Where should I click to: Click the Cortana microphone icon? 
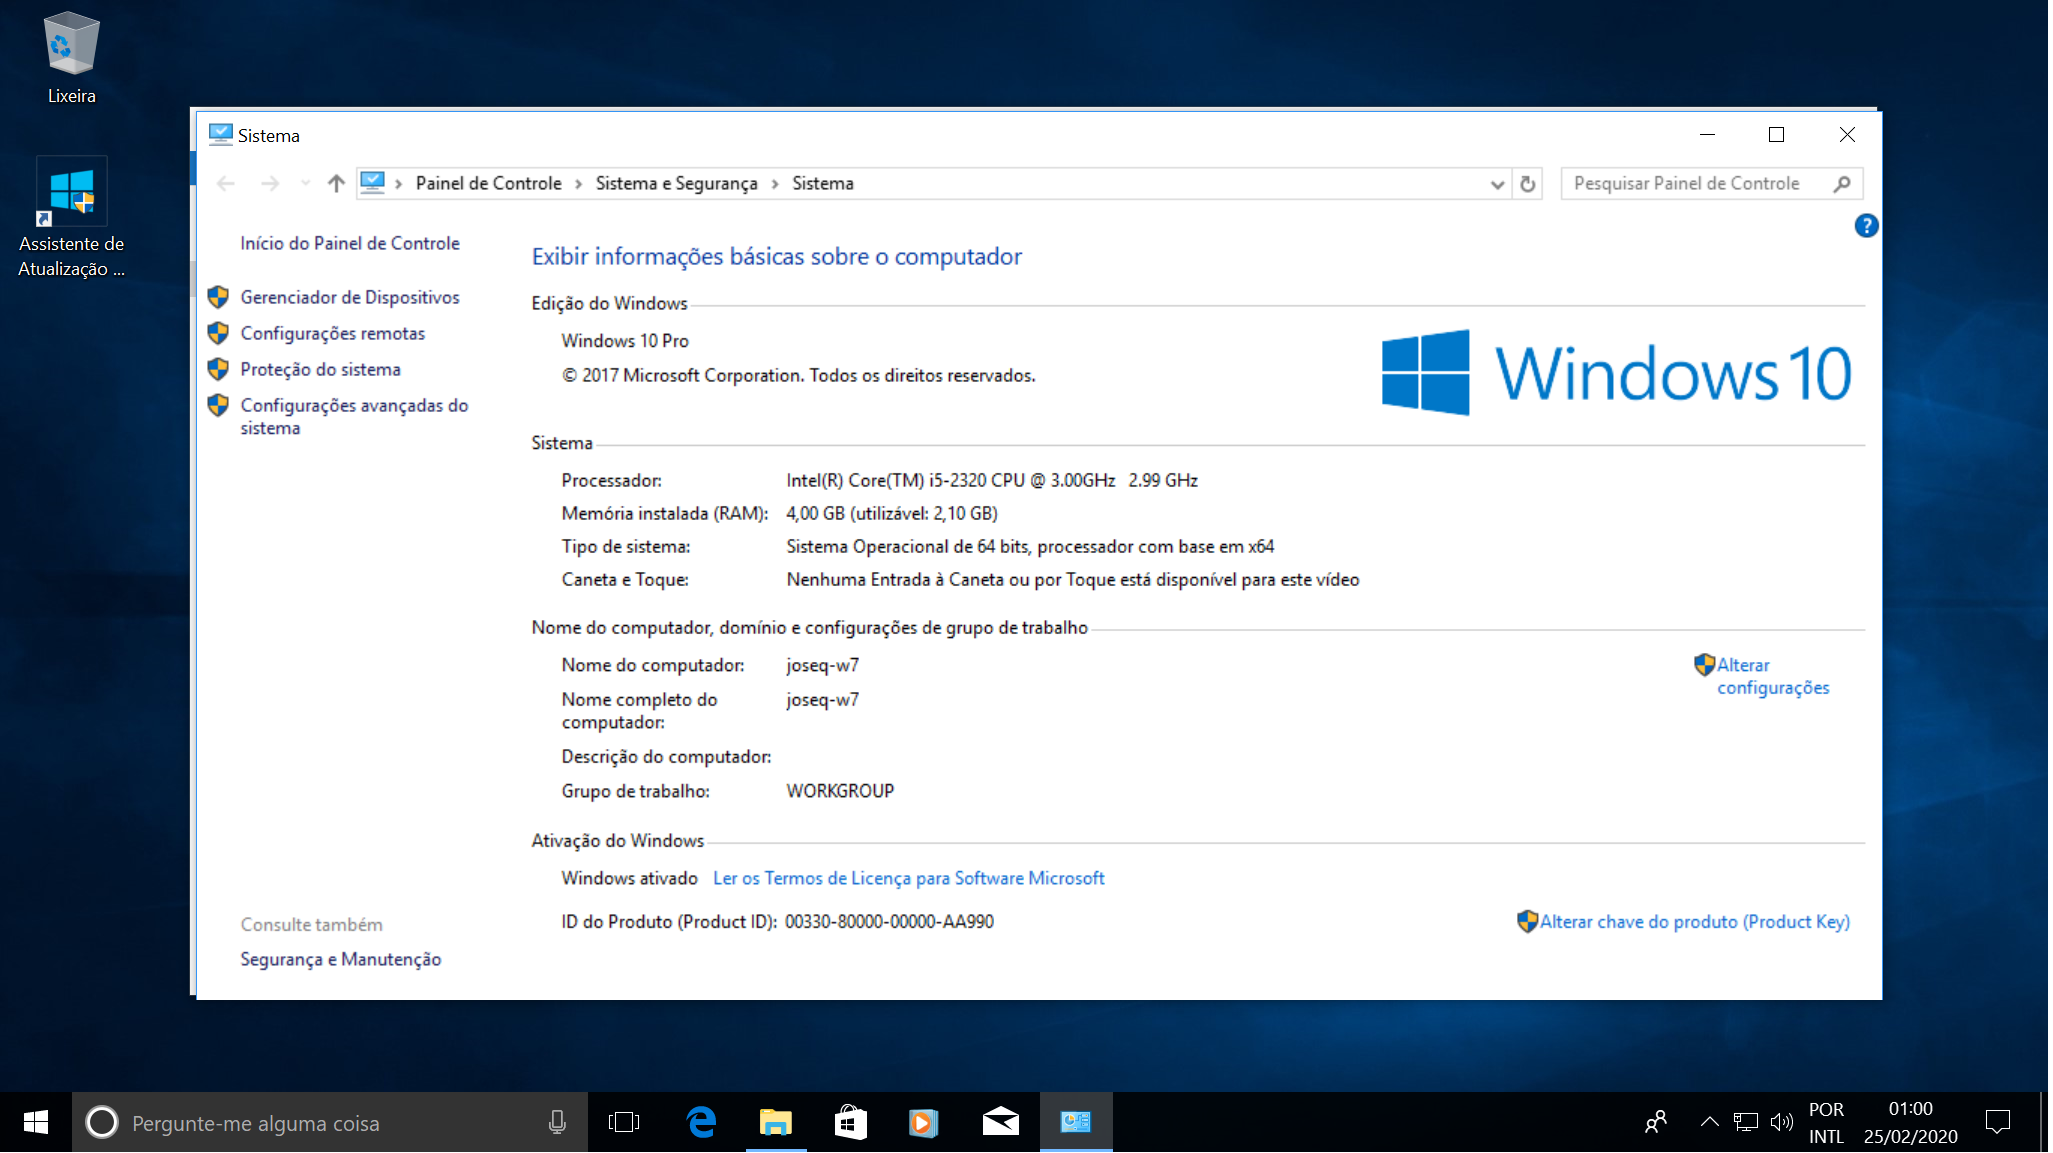click(x=558, y=1124)
